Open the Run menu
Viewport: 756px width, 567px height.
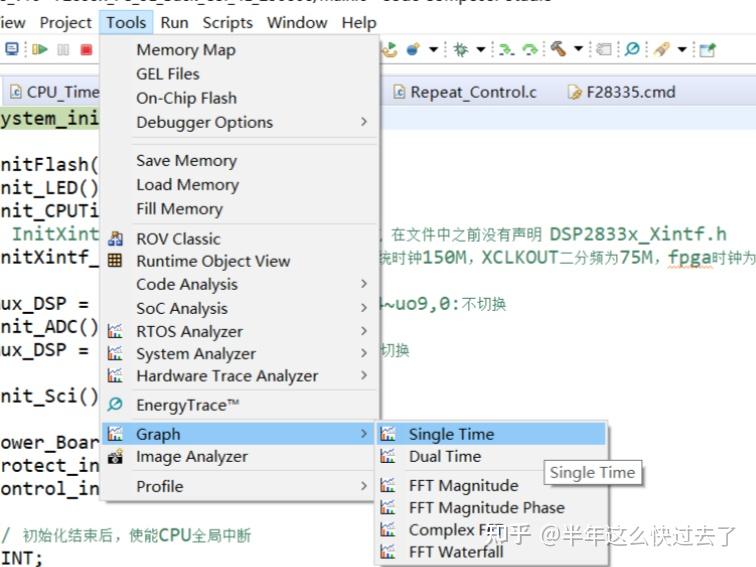pyautogui.click(x=175, y=23)
